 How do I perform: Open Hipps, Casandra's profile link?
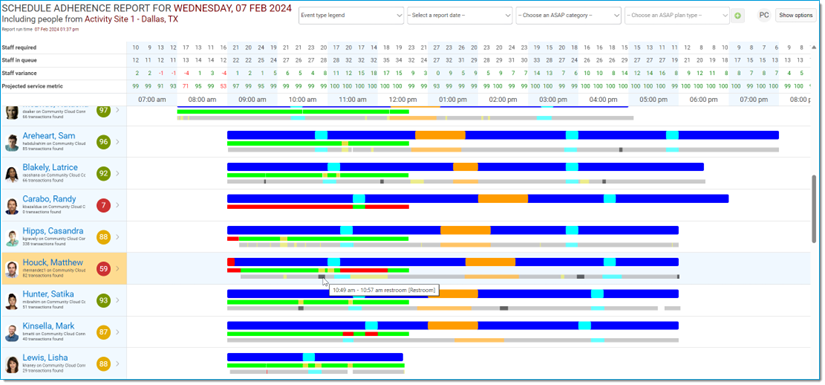click(53, 230)
